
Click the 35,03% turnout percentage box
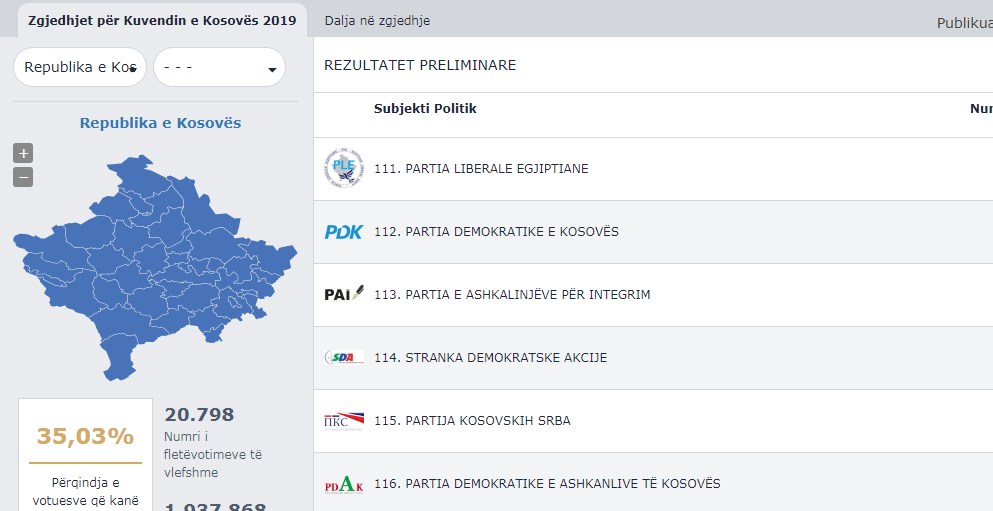click(85, 455)
